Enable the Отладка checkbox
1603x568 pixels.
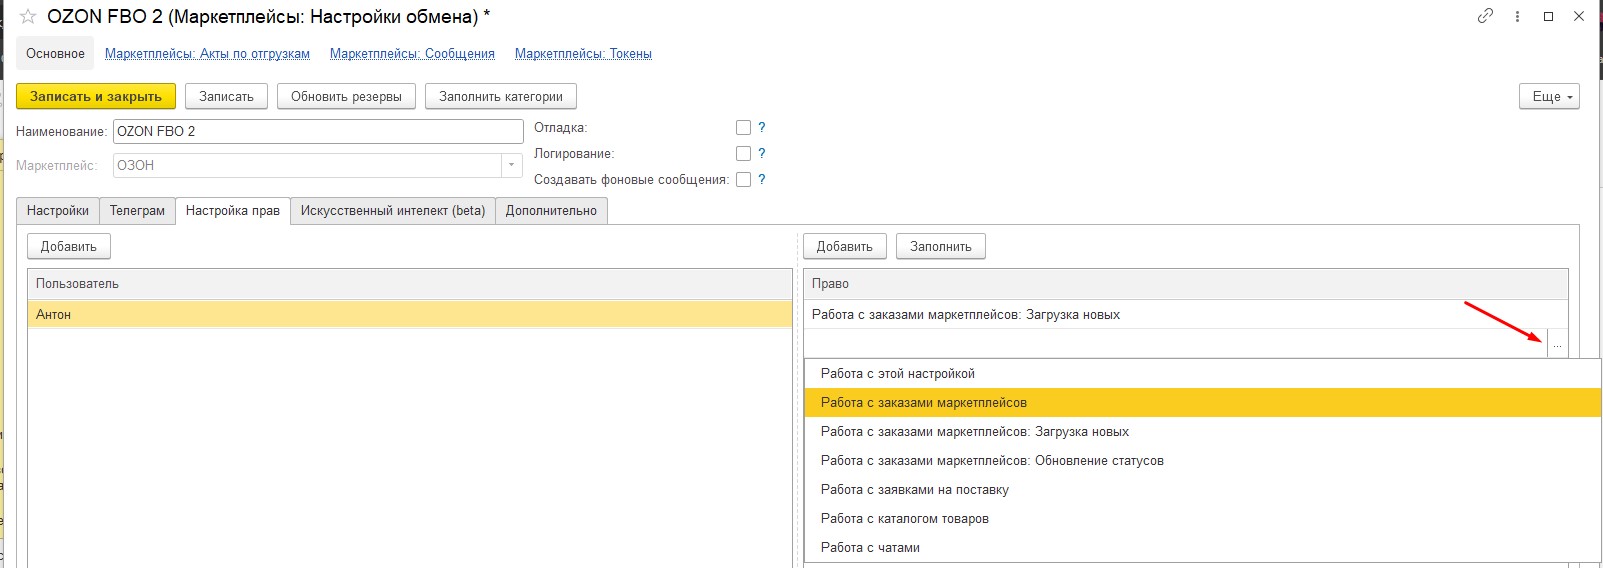(743, 127)
